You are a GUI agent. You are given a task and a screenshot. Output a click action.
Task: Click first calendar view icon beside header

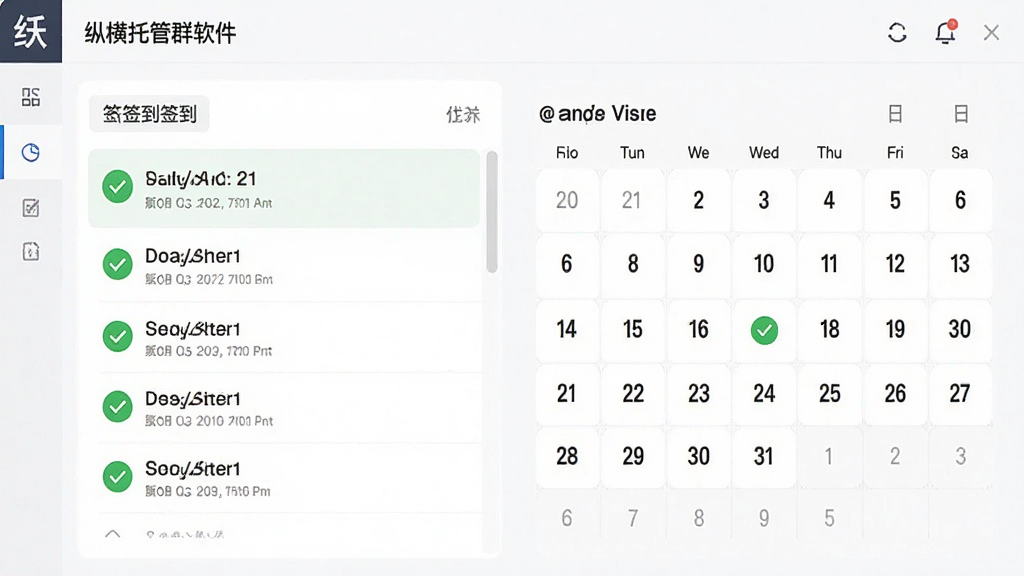pos(895,114)
